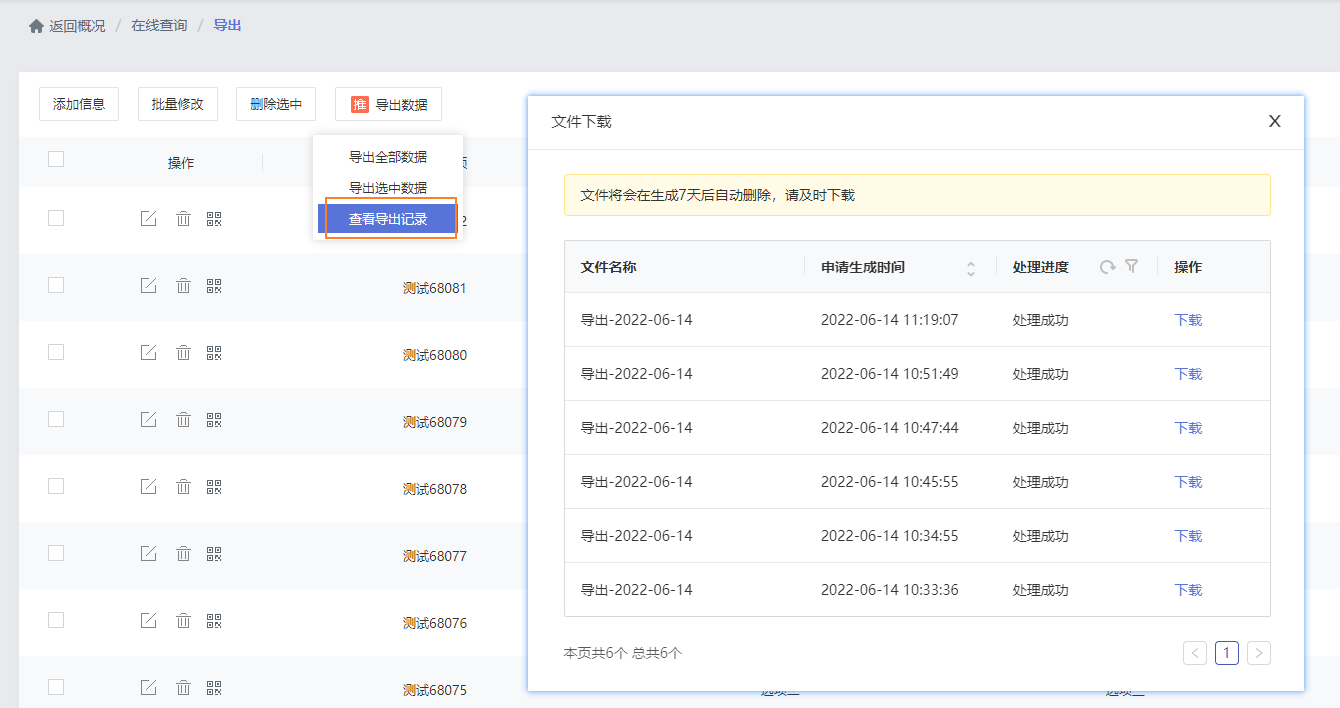Show QR code for 测试68078

[x=214, y=487]
